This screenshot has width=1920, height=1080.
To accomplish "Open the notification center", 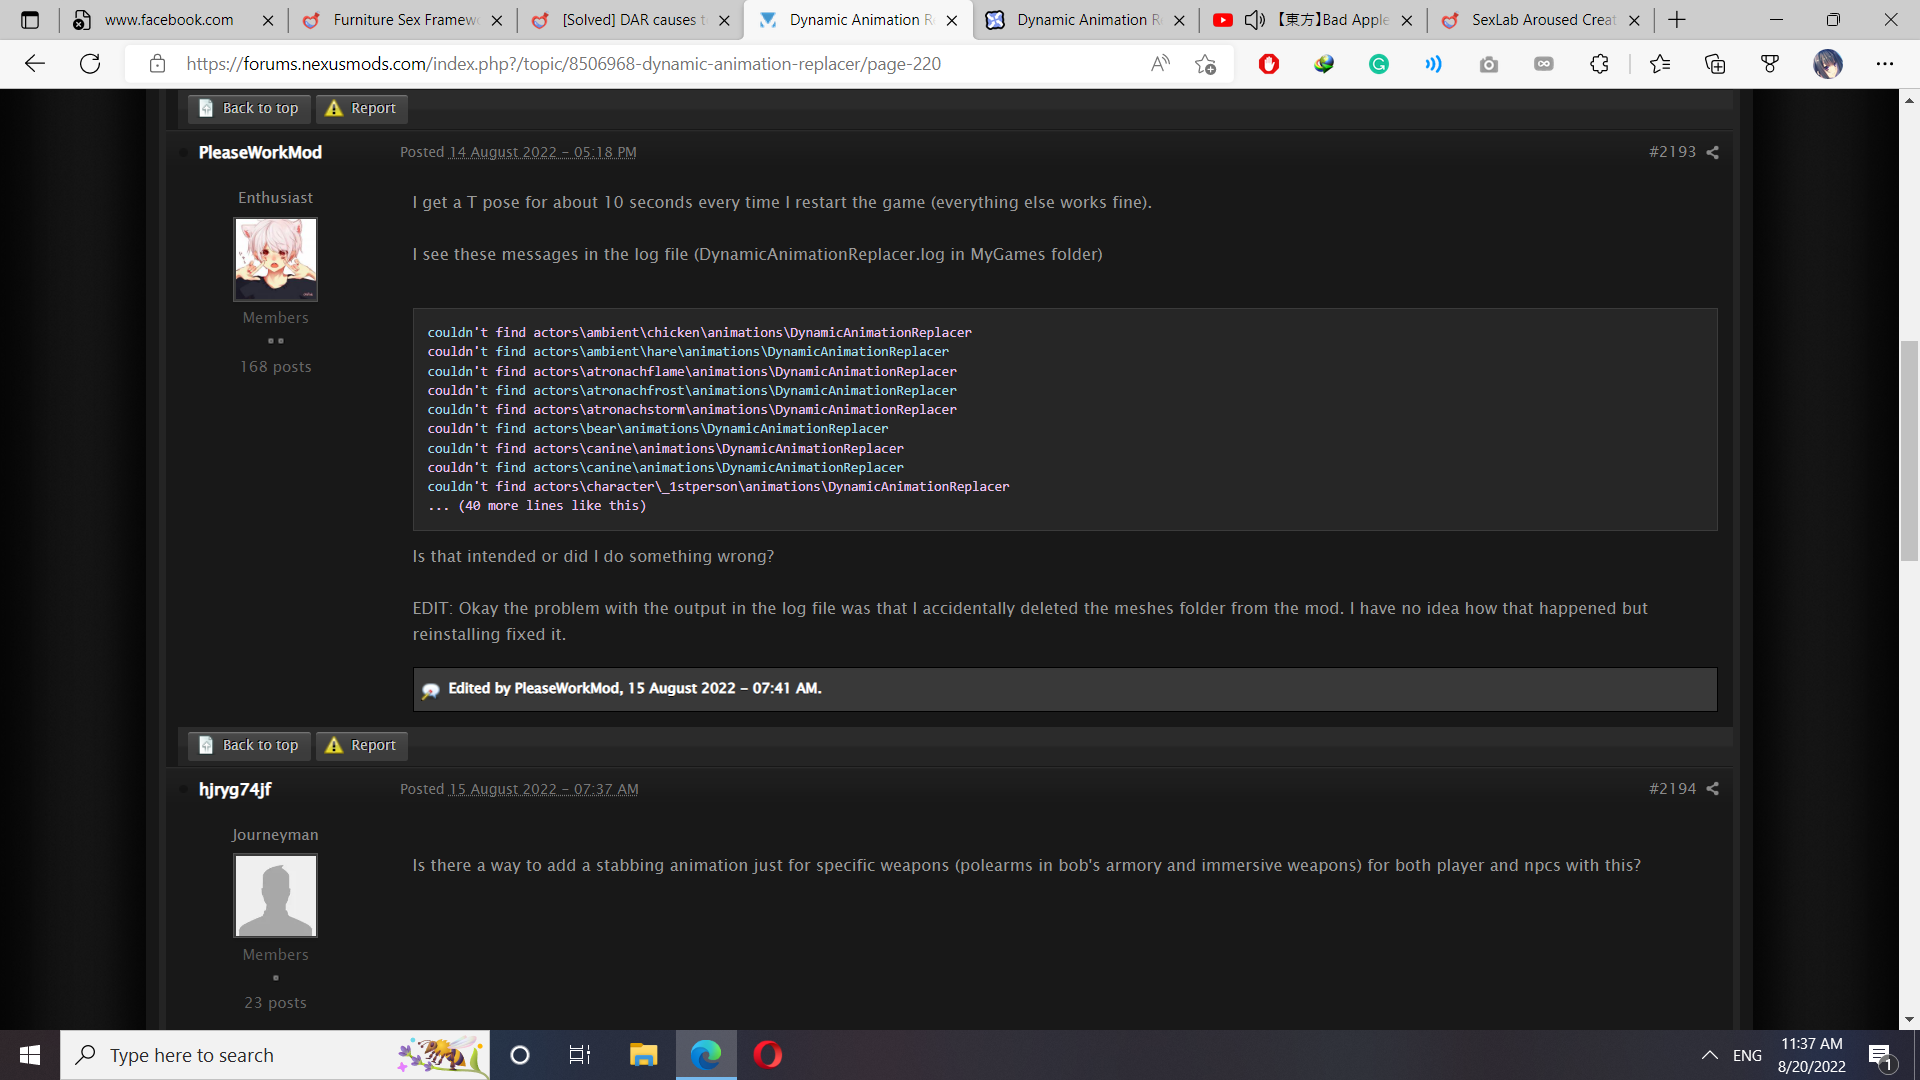I will pyautogui.click(x=1881, y=1055).
